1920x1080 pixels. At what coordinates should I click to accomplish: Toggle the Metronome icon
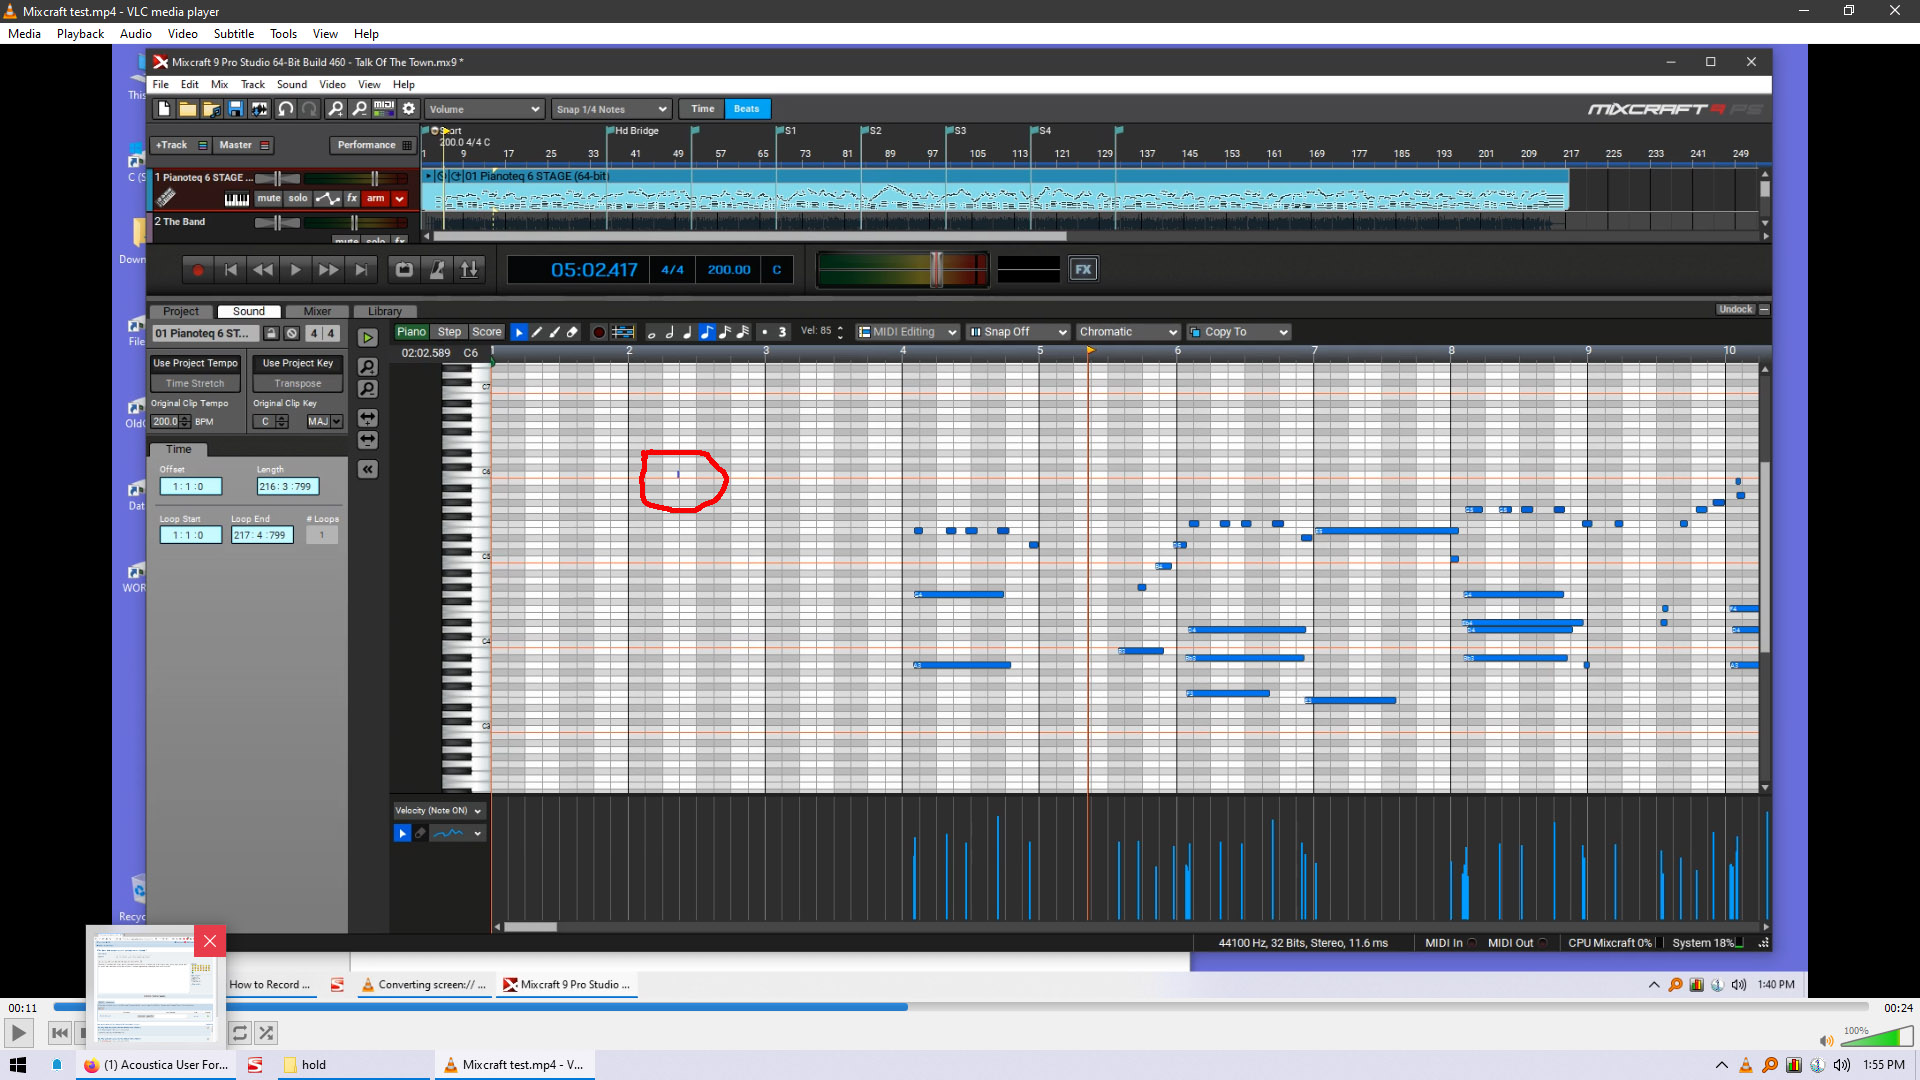(x=437, y=270)
